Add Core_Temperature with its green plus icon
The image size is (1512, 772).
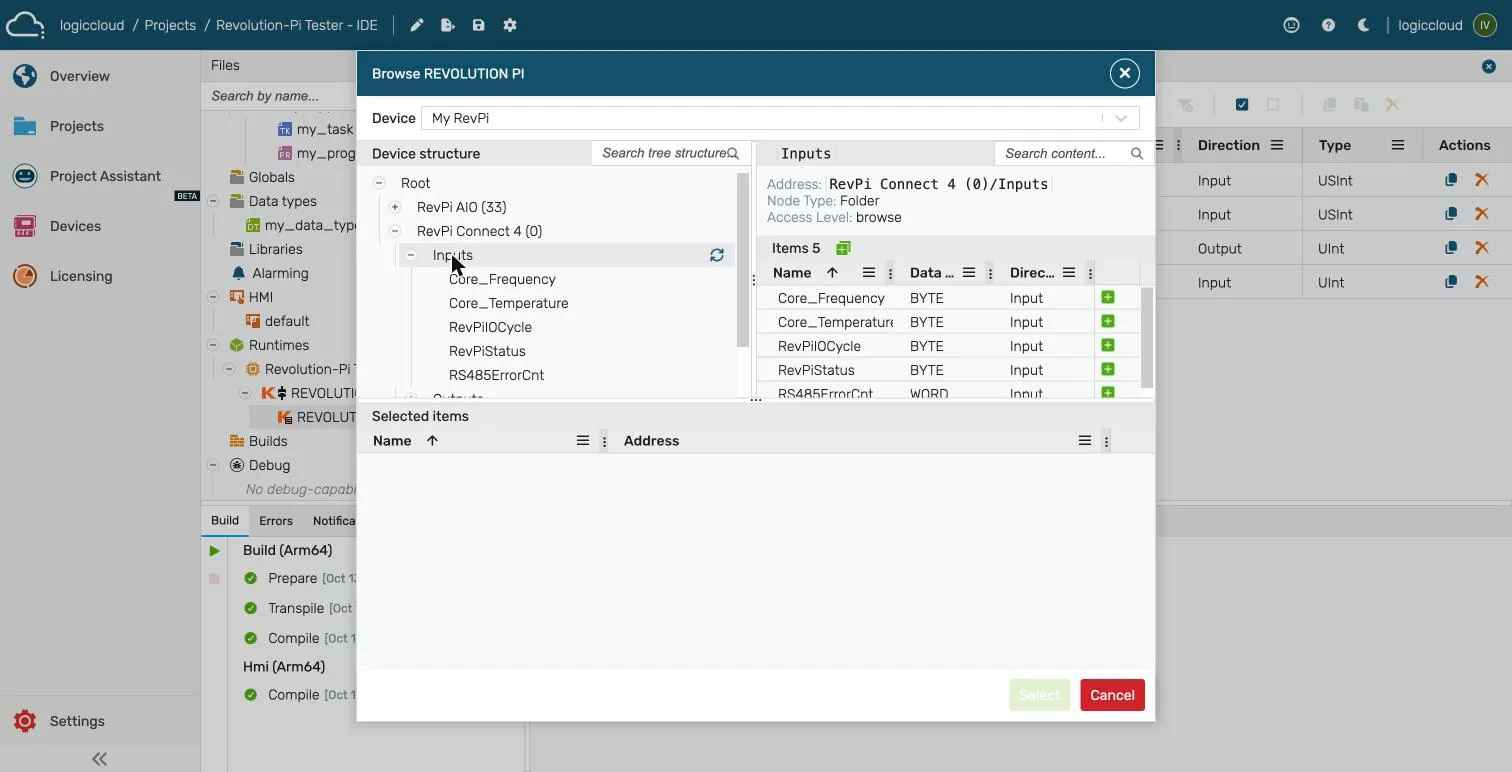(x=1107, y=321)
